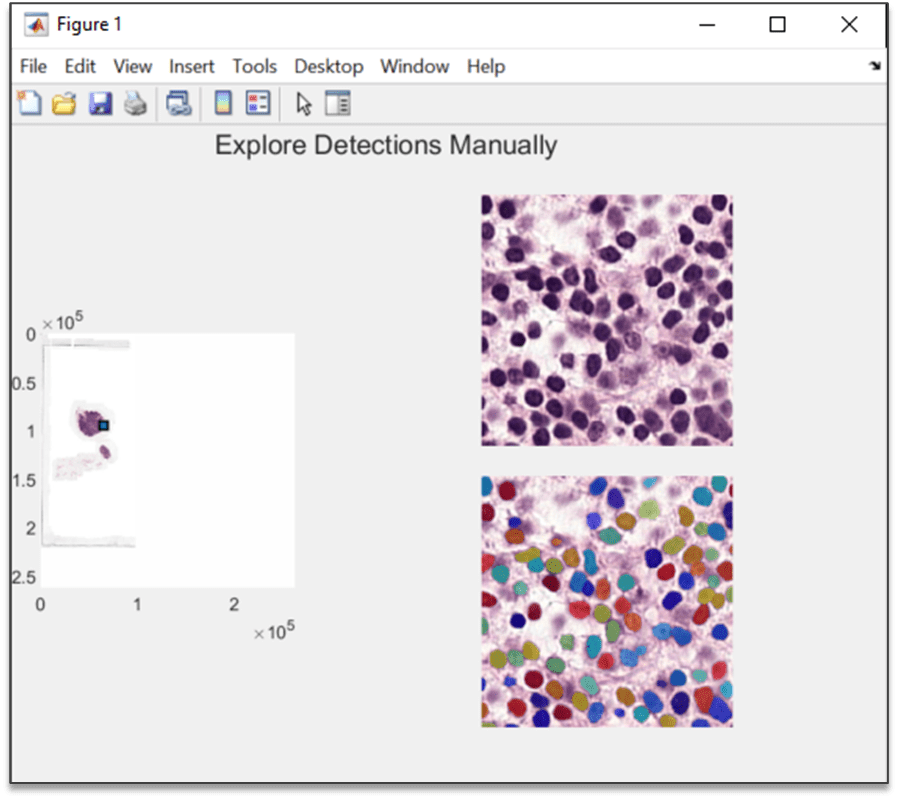Open a file using the folder icon
This screenshot has width=898, height=799.
pyautogui.click(x=64, y=103)
